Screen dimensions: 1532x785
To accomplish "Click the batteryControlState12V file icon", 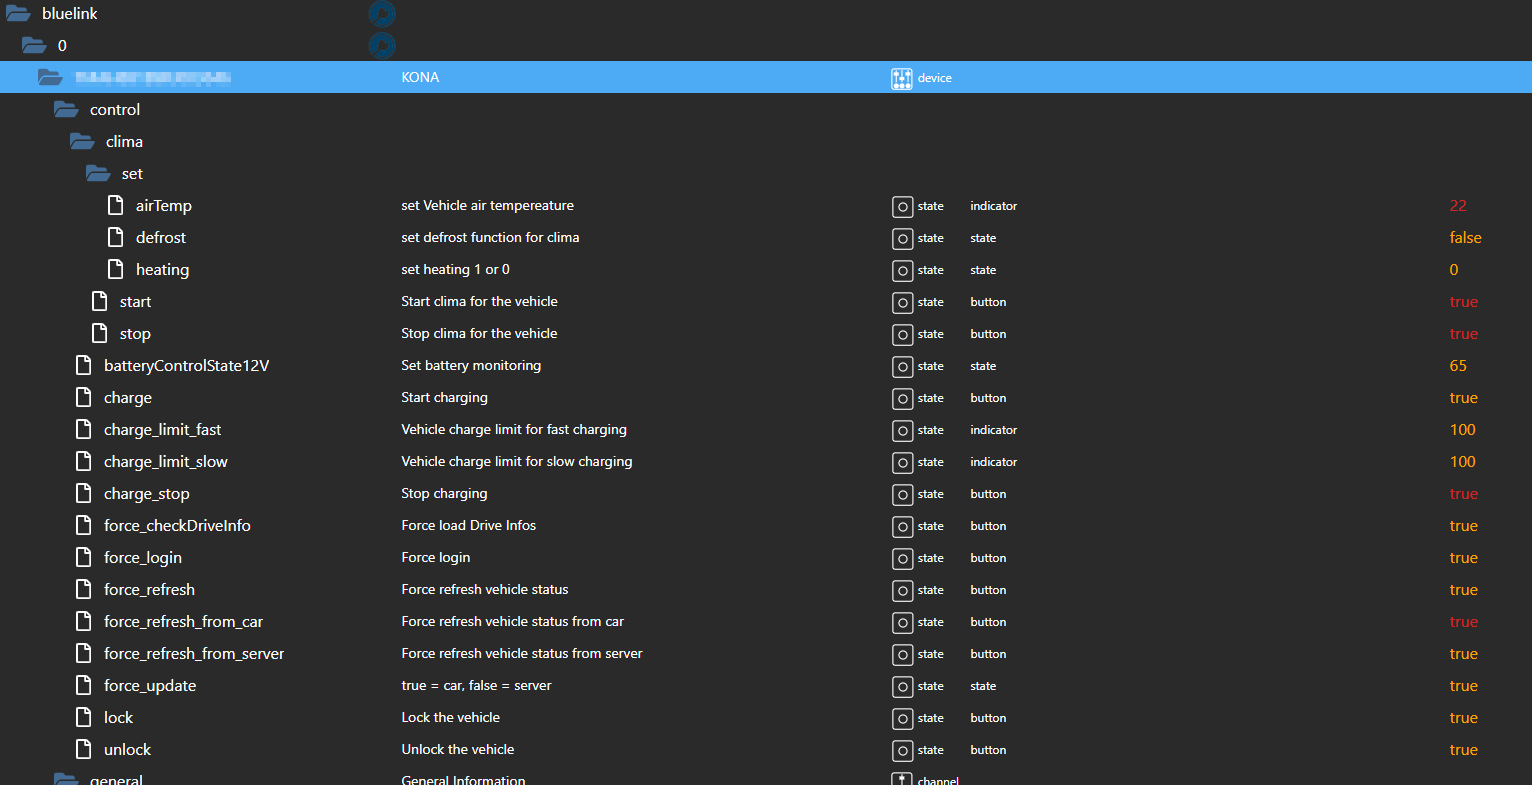I will [x=84, y=365].
